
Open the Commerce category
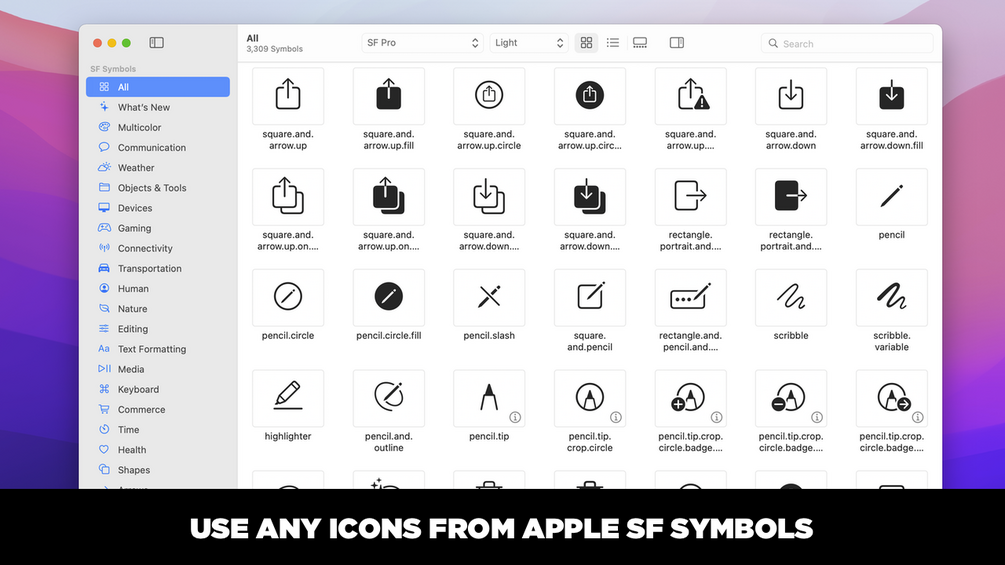[158, 409]
